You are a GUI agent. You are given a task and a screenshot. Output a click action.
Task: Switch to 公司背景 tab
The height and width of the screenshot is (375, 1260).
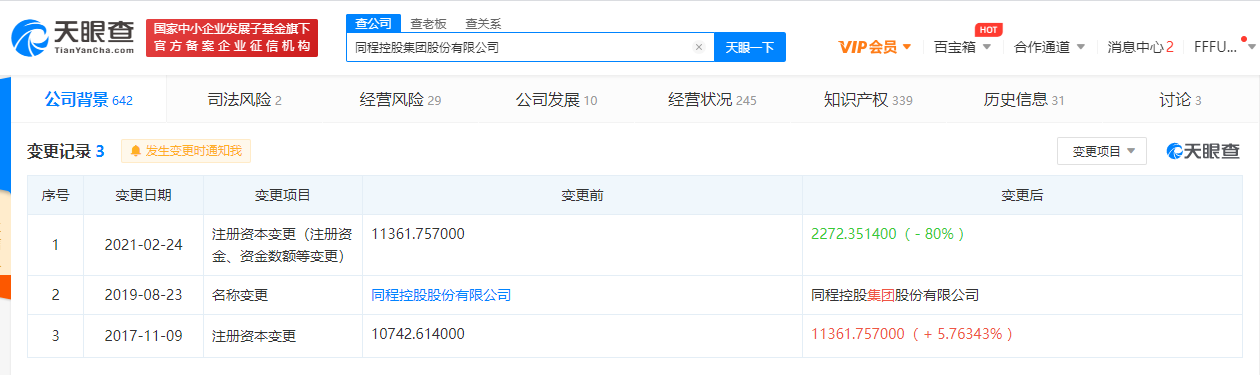tap(89, 99)
